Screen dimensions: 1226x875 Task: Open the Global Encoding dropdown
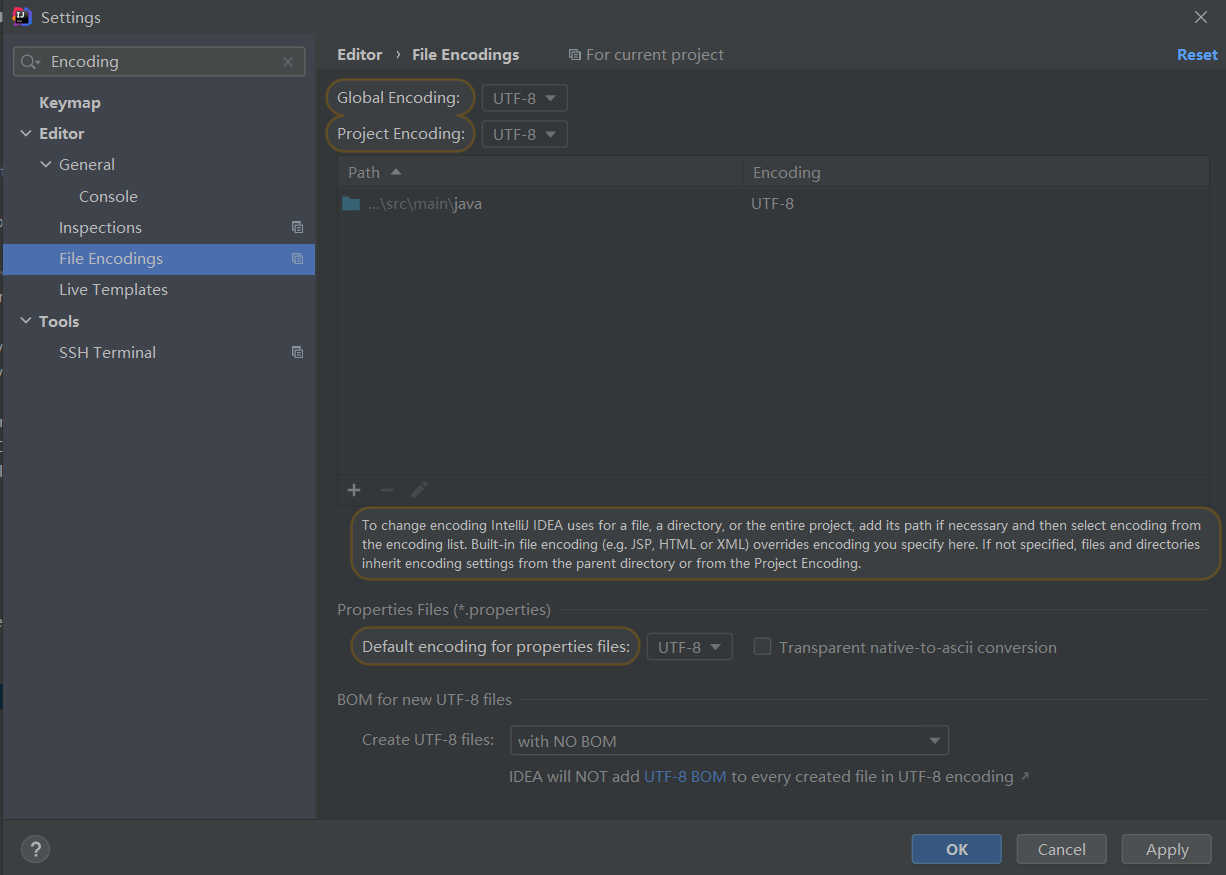[525, 98]
